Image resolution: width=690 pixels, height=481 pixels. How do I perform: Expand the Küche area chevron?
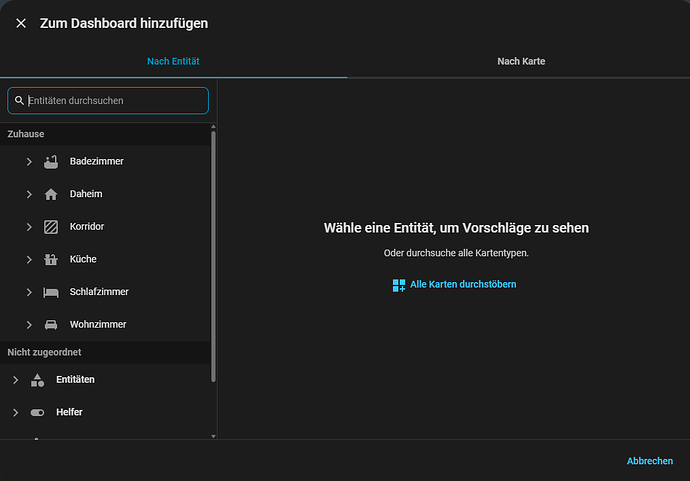29,259
